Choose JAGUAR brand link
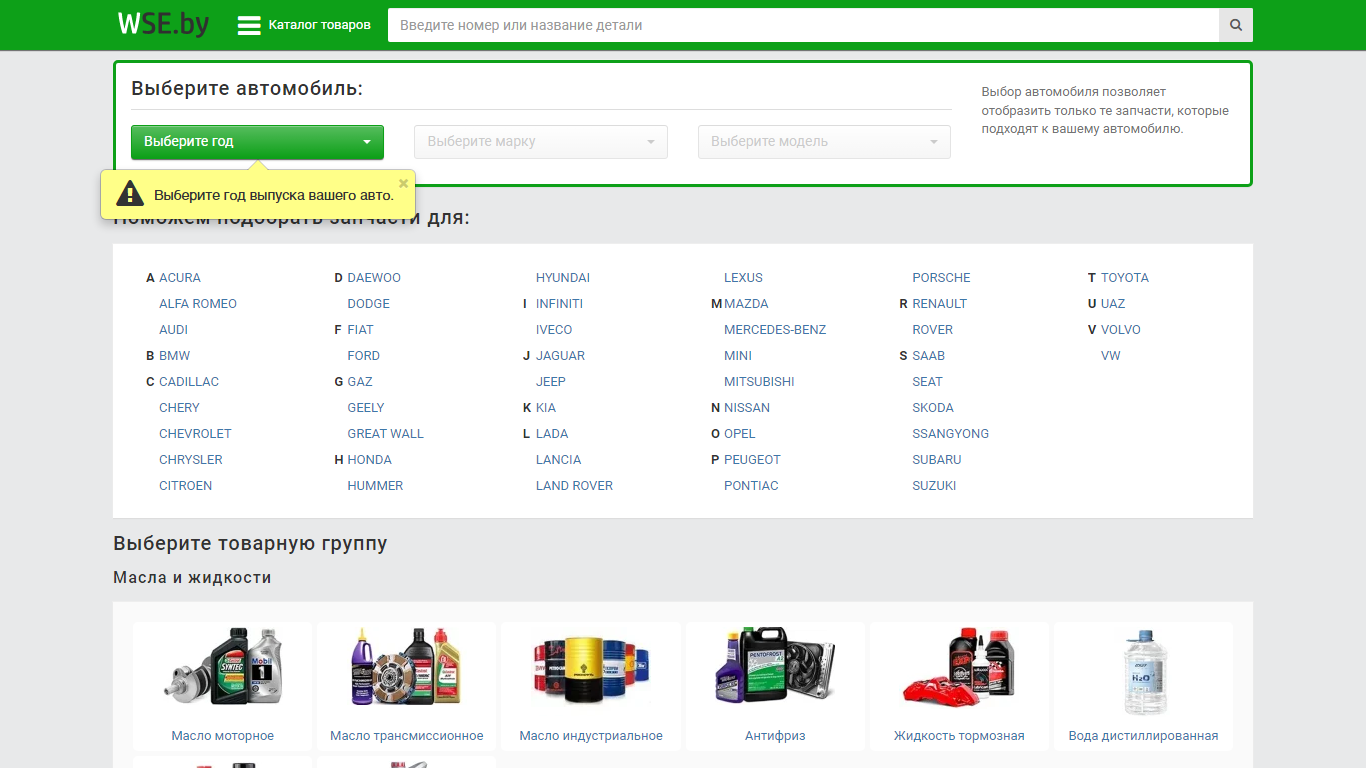Screen dimensions: 1366x768 click(x=560, y=356)
